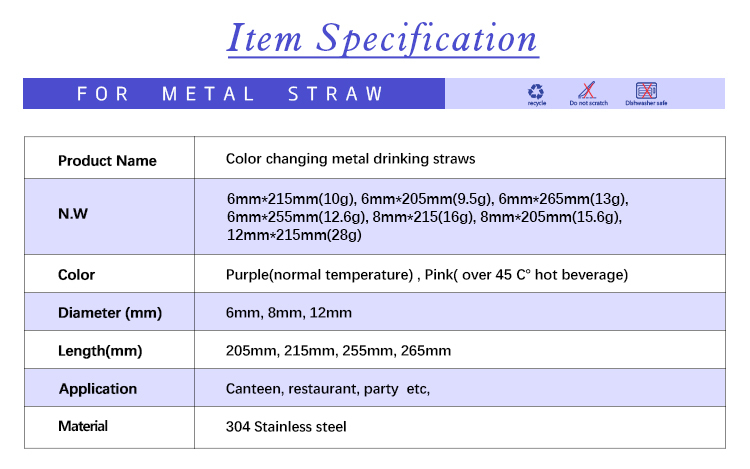Select the 6mm, 8mm, 12mm value
The image size is (750, 469).
point(289,313)
